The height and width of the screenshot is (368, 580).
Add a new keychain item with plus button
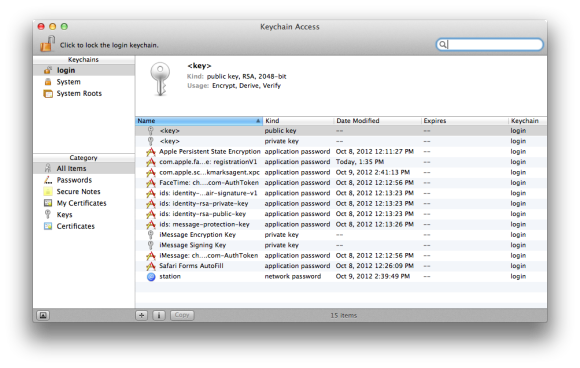tap(142, 315)
